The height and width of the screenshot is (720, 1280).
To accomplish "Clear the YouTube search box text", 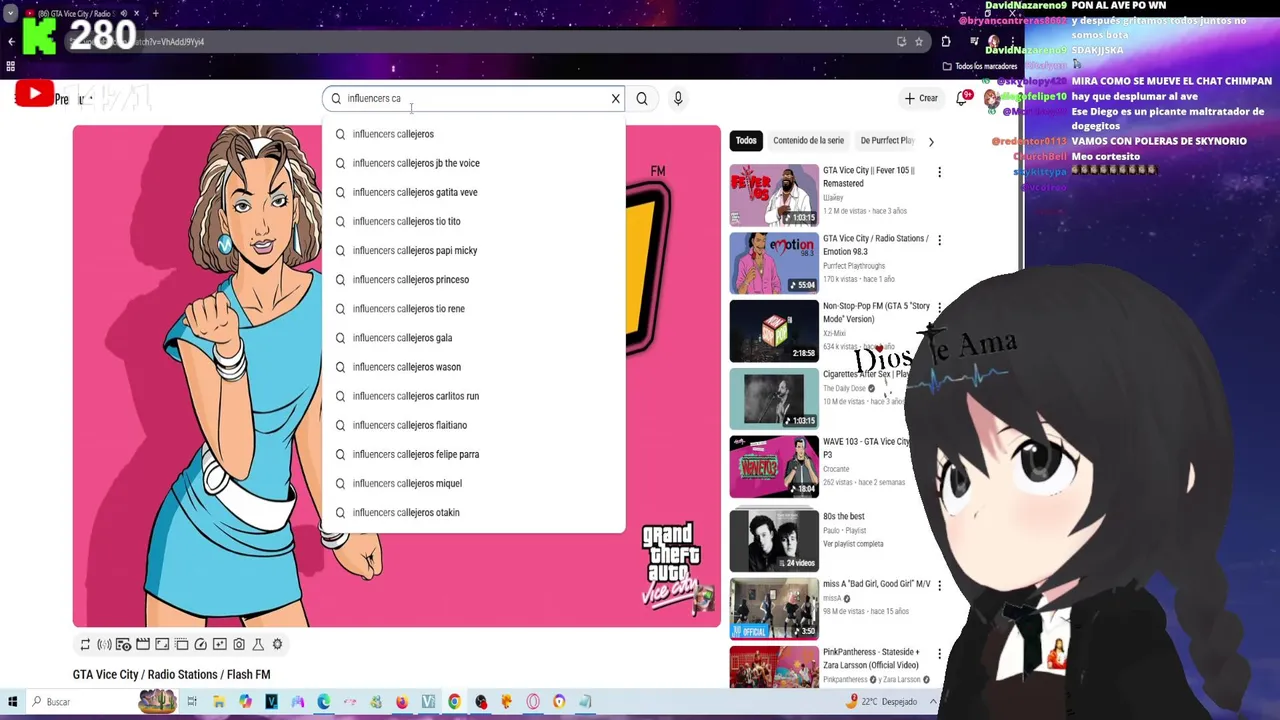I will pos(615,98).
